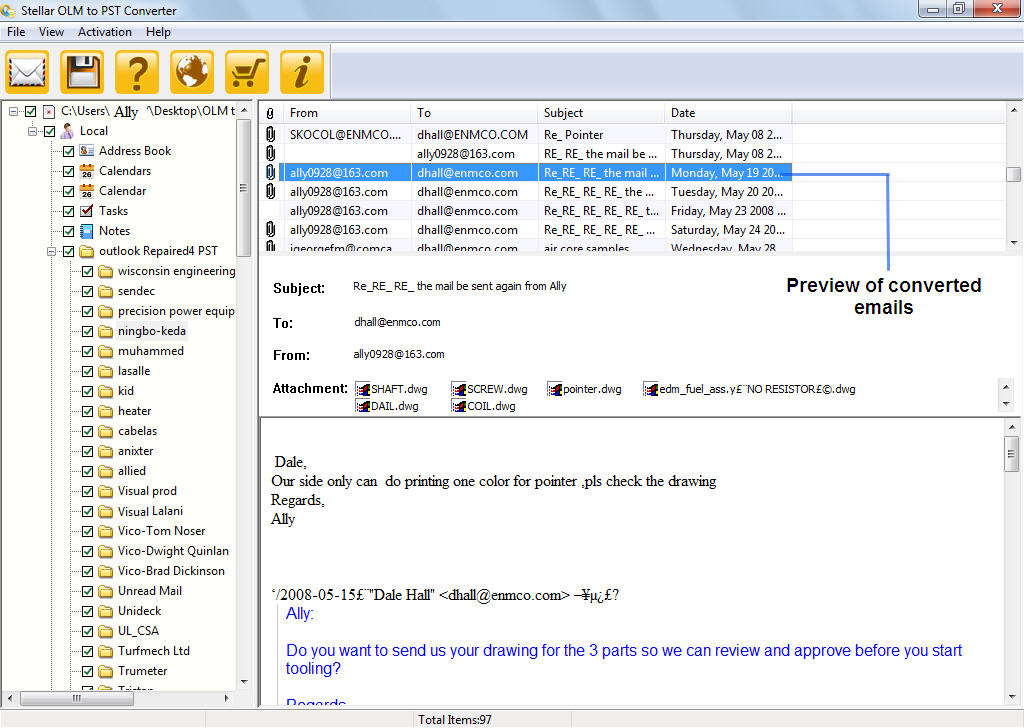
Task: Select the muhammed folder
Action: (151, 351)
